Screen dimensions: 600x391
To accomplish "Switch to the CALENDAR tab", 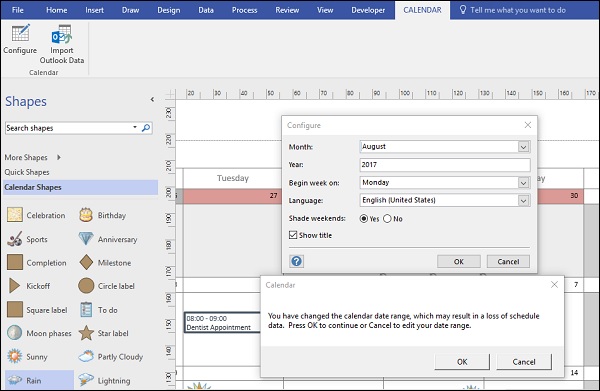I will coord(422,10).
